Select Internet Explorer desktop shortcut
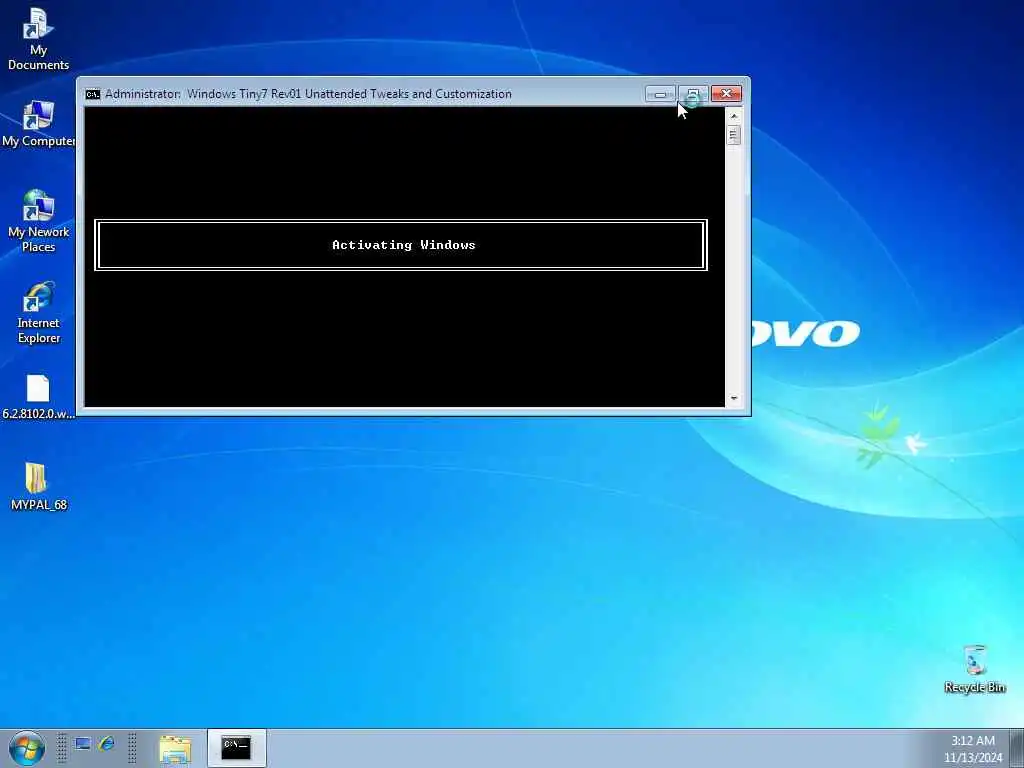 (x=39, y=313)
